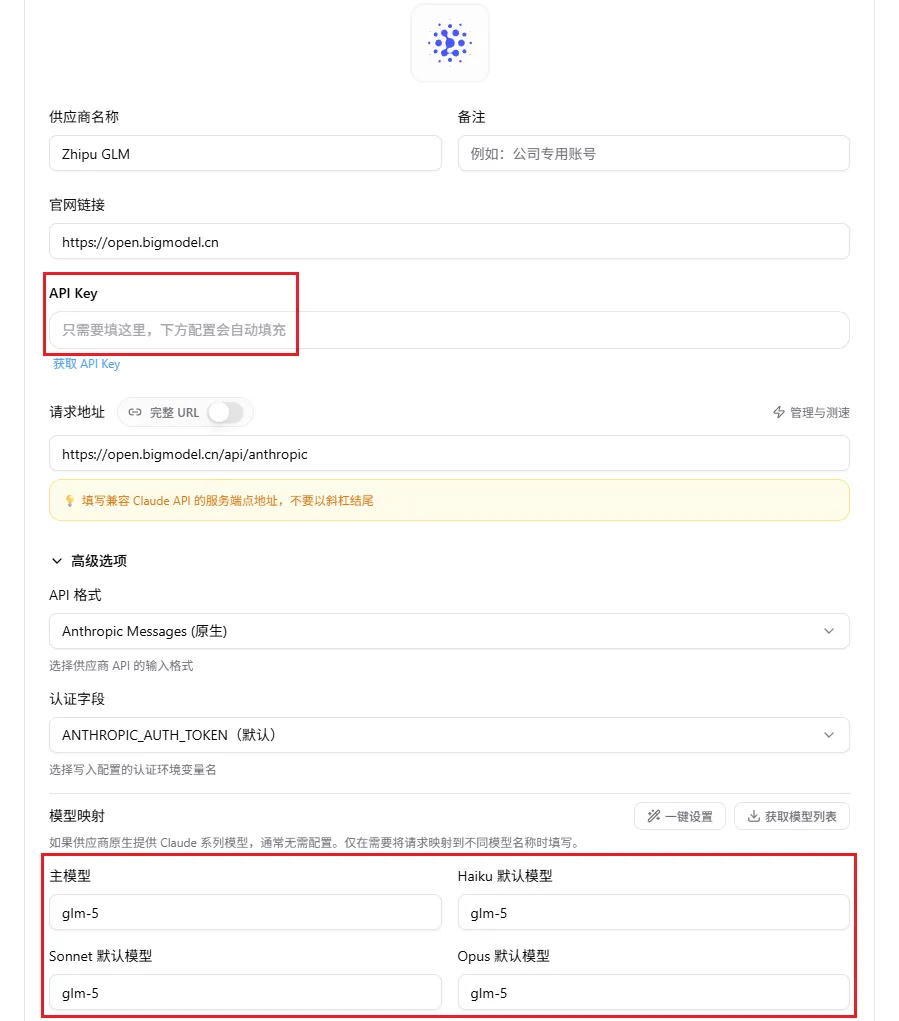Image resolution: width=899 pixels, height=1021 pixels.
Task: Click the orange Claude API endpoint hint text
Action: [x=227, y=501]
